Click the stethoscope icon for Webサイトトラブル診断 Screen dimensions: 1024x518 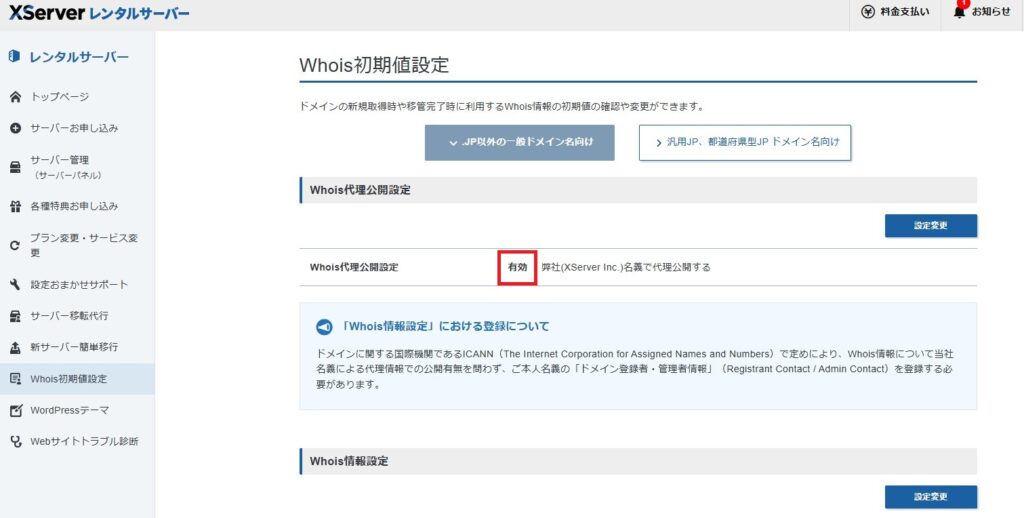(x=15, y=441)
